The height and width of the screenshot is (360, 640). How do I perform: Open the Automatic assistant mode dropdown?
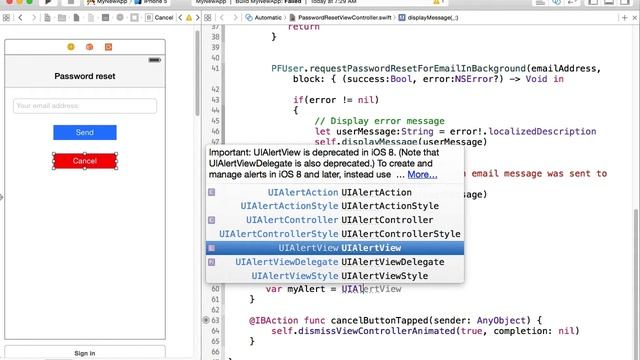pyautogui.click(x=264, y=18)
